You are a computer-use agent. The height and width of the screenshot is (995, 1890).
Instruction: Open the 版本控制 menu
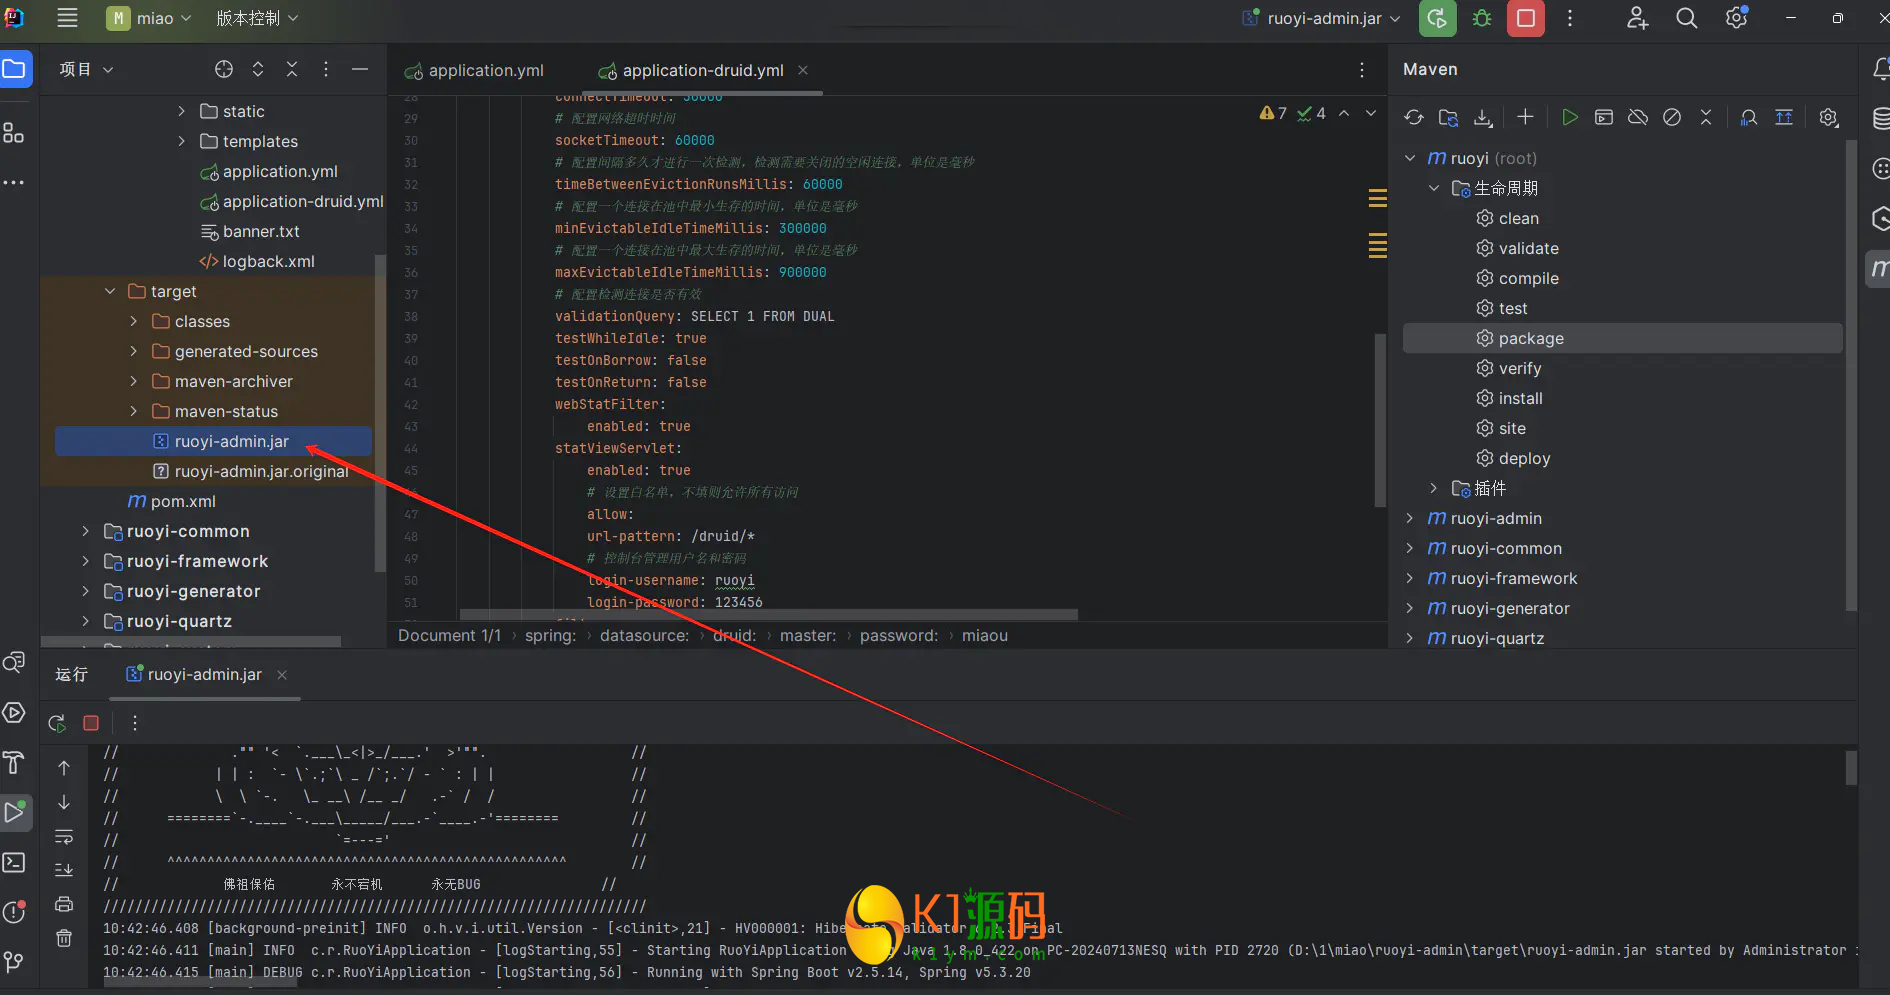click(257, 19)
